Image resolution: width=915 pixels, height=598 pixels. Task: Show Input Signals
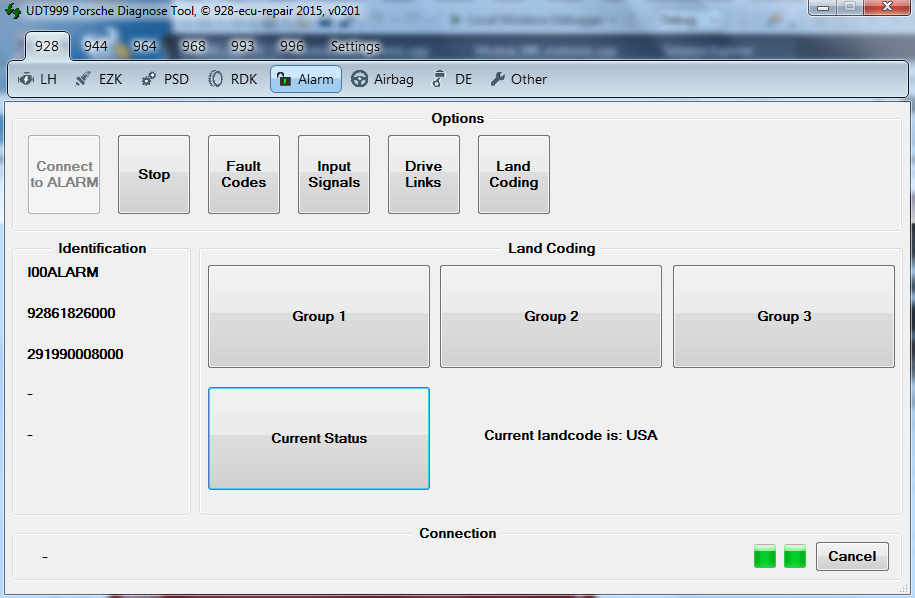pos(334,175)
